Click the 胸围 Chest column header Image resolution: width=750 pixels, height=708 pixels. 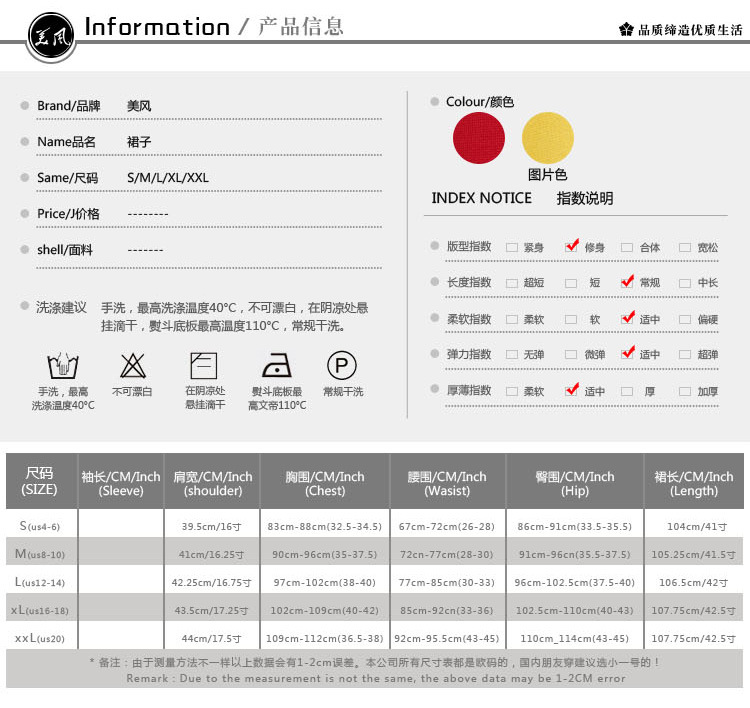point(325,481)
